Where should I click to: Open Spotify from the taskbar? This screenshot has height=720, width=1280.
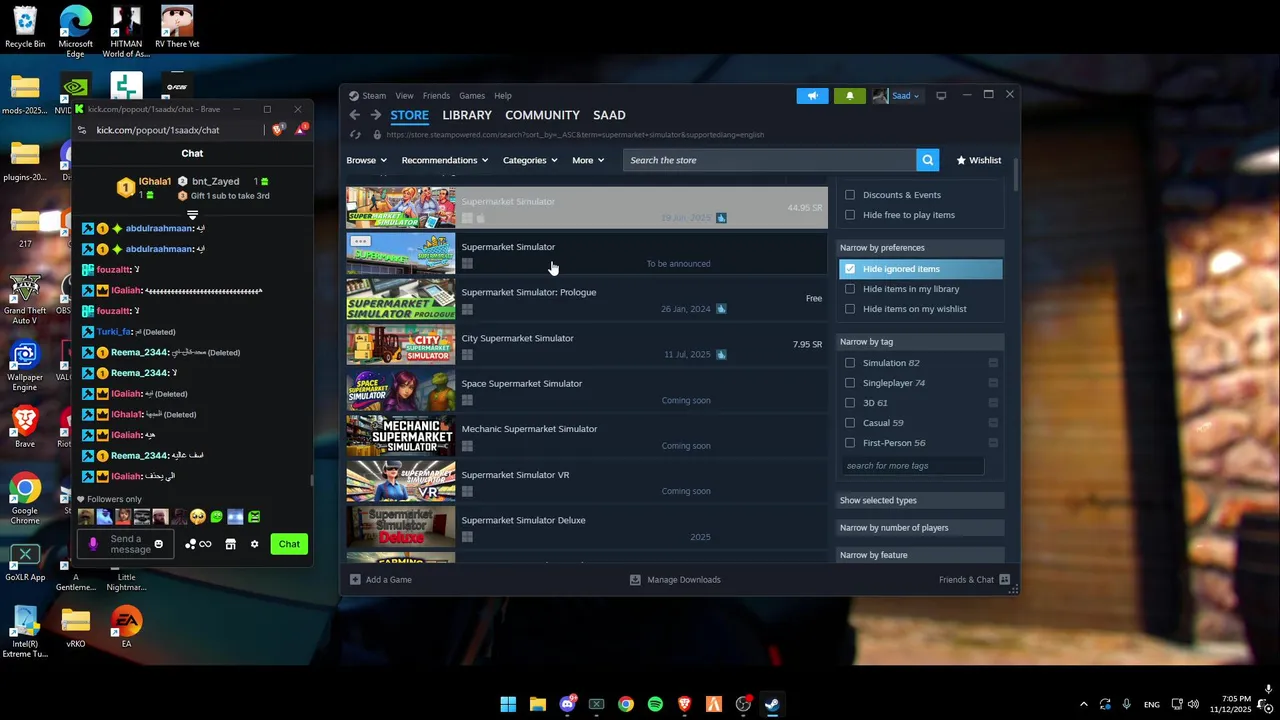655,704
